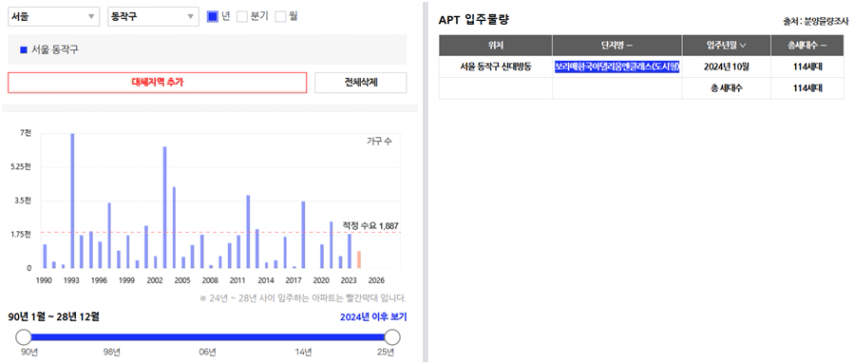
Task: Sort by 단지명 column header
Action: click(617, 45)
